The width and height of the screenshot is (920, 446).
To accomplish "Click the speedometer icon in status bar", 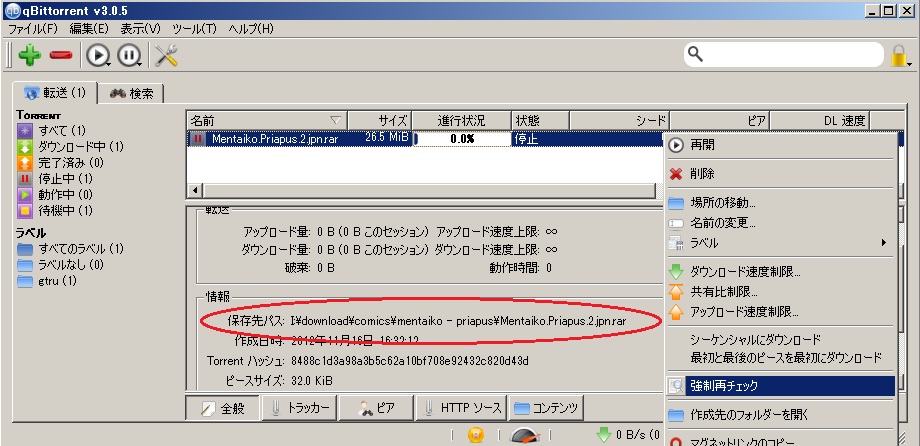I will tap(525, 436).
